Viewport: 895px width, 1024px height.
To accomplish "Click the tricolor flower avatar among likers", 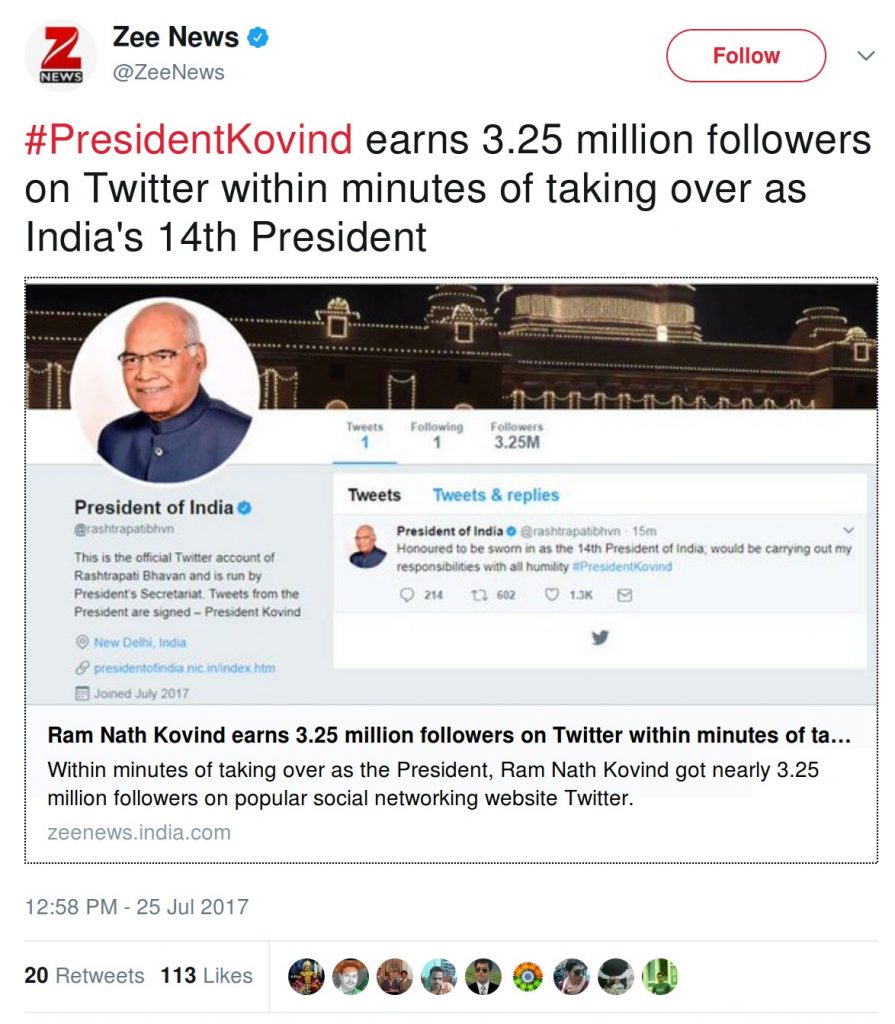I will pos(528,976).
